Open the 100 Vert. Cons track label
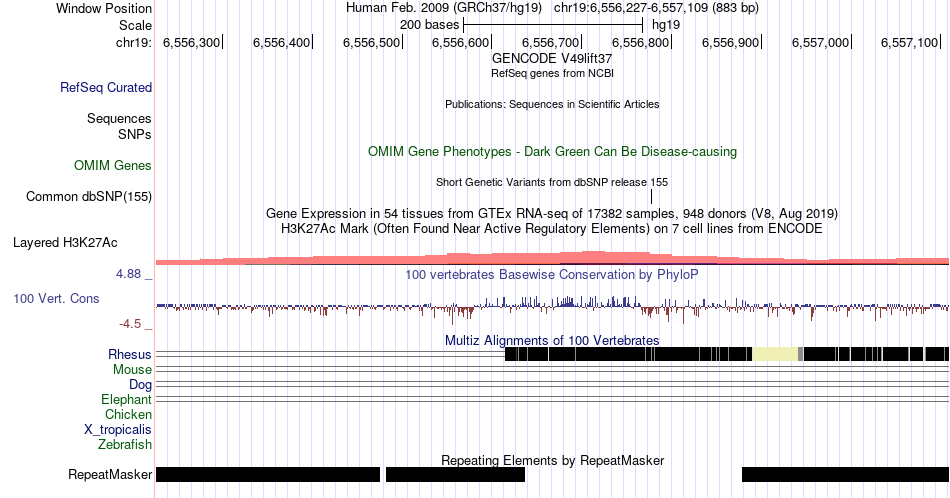 (x=56, y=298)
